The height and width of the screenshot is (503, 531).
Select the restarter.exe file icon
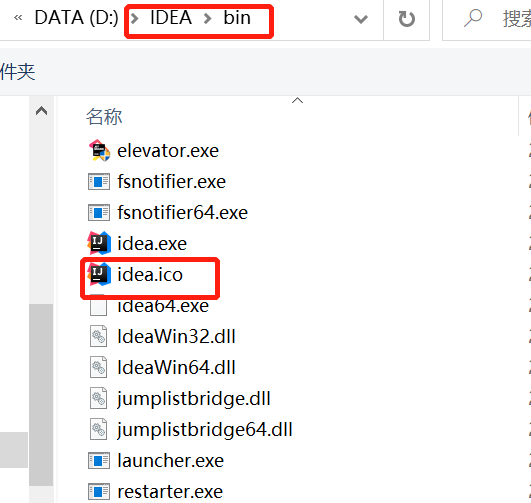pos(99,491)
